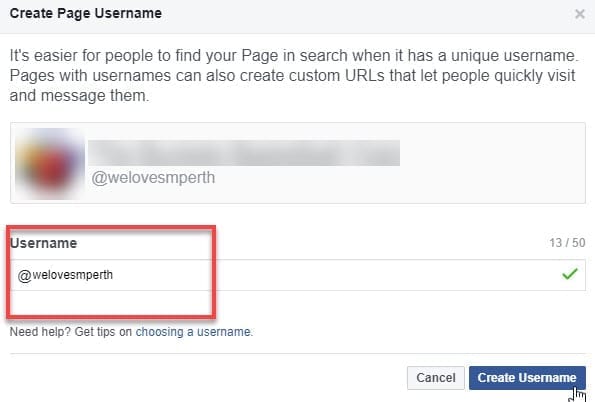
Task: Click the divider line above the buttons
Action: pyautogui.click(x=298, y=353)
